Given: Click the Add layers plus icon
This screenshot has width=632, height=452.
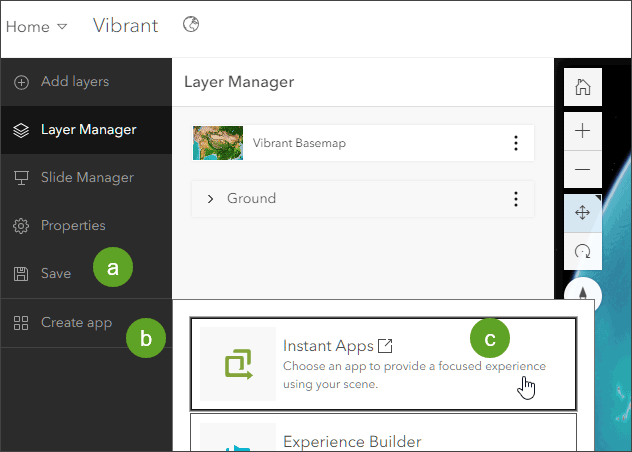Looking at the screenshot, I should 21,82.
